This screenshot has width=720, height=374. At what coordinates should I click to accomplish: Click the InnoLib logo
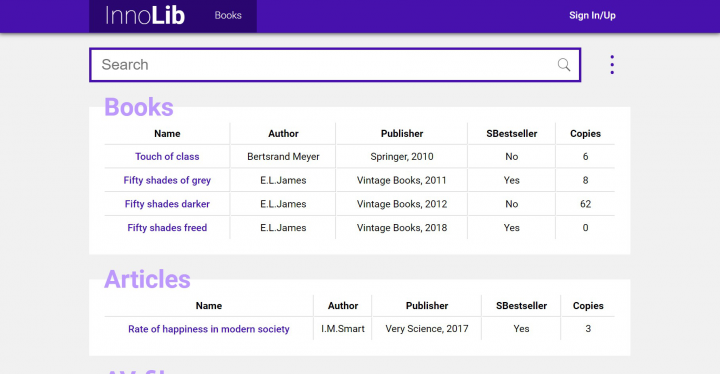[145, 16]
